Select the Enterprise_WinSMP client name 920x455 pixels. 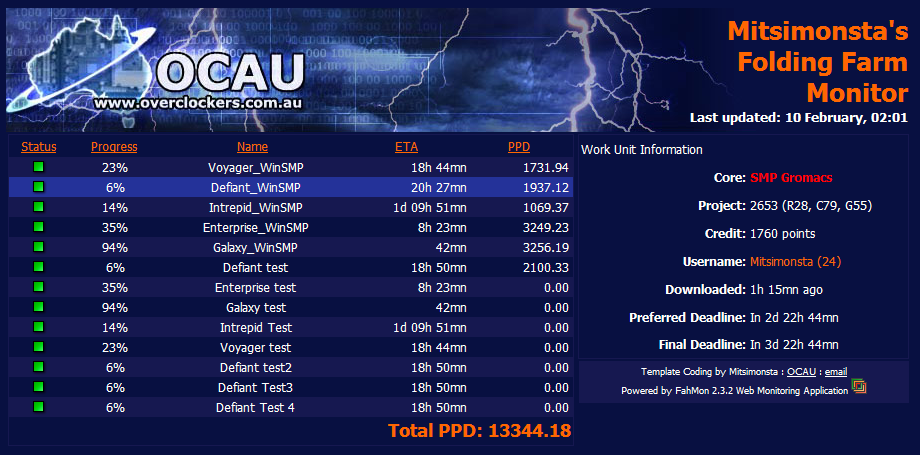point(256,228)
